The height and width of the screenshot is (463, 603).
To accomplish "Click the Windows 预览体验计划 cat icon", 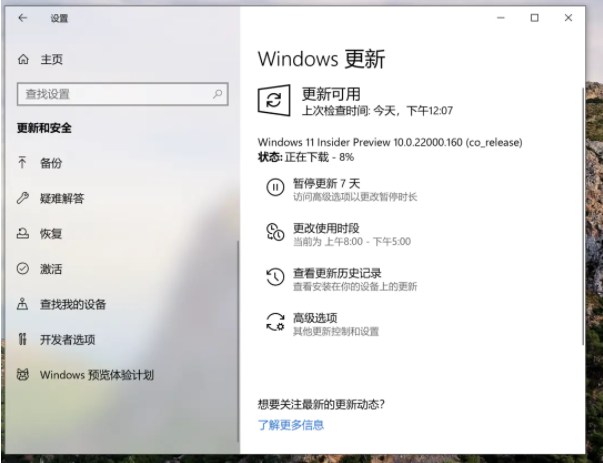I will [23, 375].
